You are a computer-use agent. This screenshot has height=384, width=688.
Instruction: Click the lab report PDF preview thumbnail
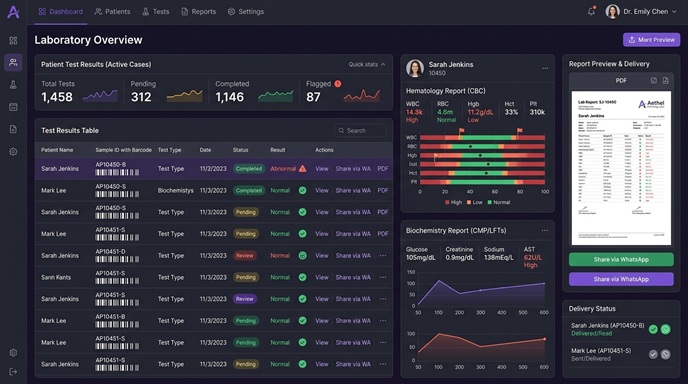(x=621, y=168)
